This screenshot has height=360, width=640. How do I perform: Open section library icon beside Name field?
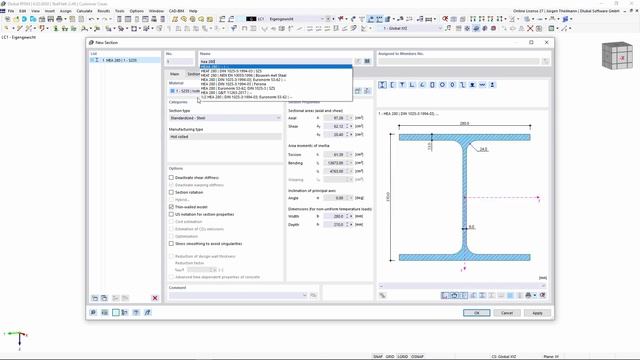(x=367, y=61)
